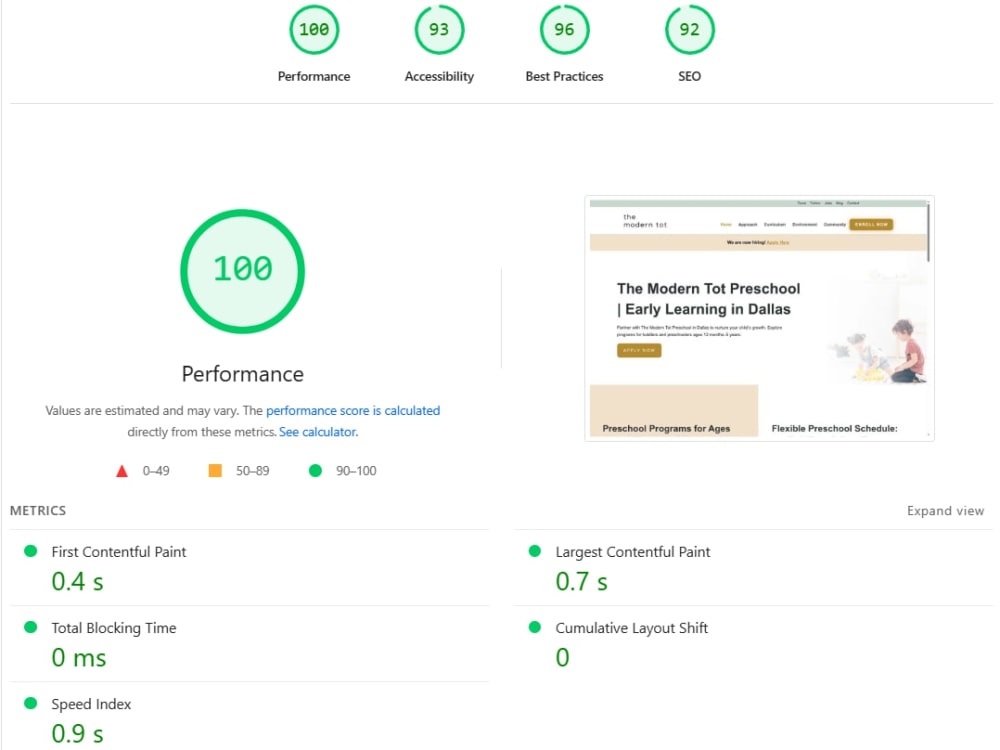The height and width of the screenshot is (750, 1000).
Task: Click Speed Index metric label
Action: 91,704
